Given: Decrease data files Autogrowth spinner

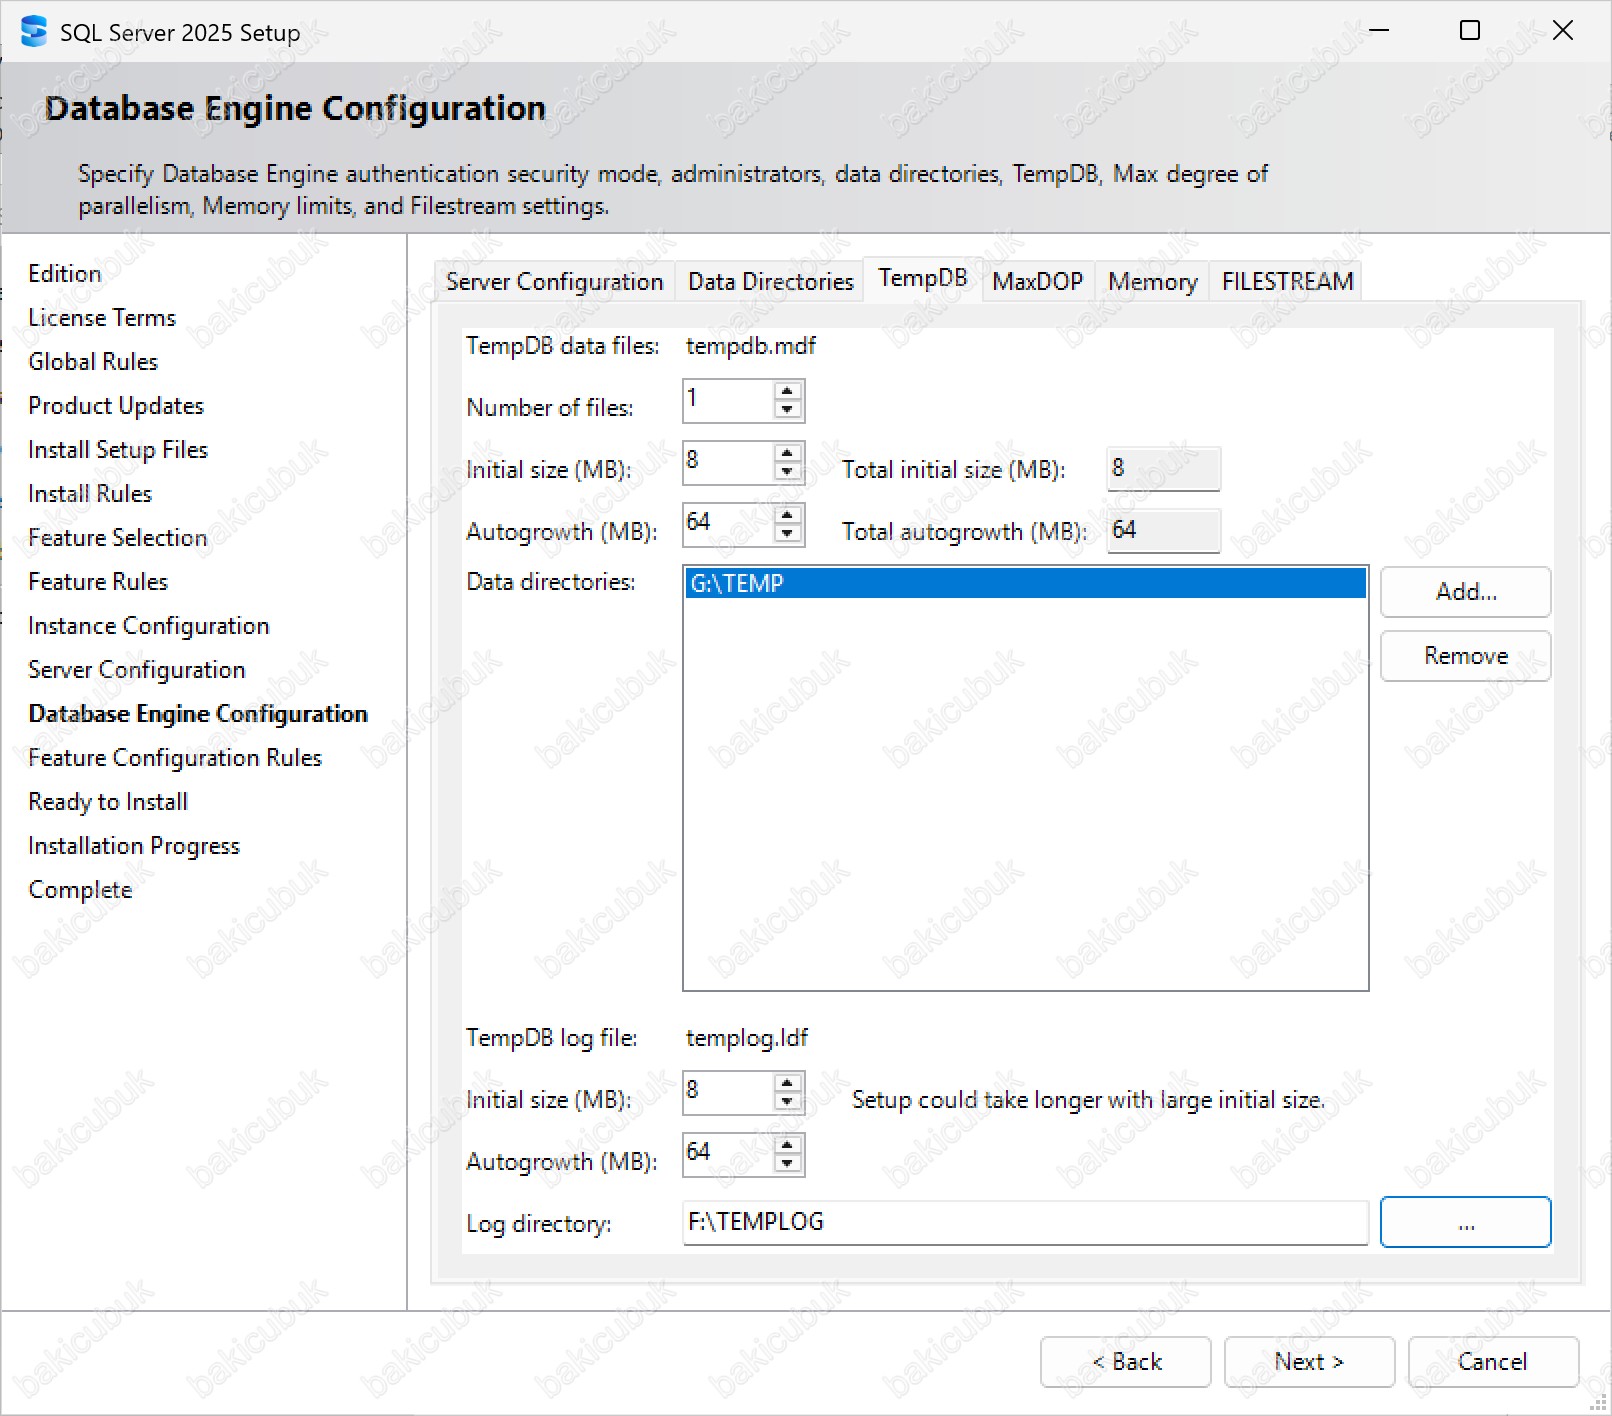Looking at the screenshot, I should [x=788, y=534].
